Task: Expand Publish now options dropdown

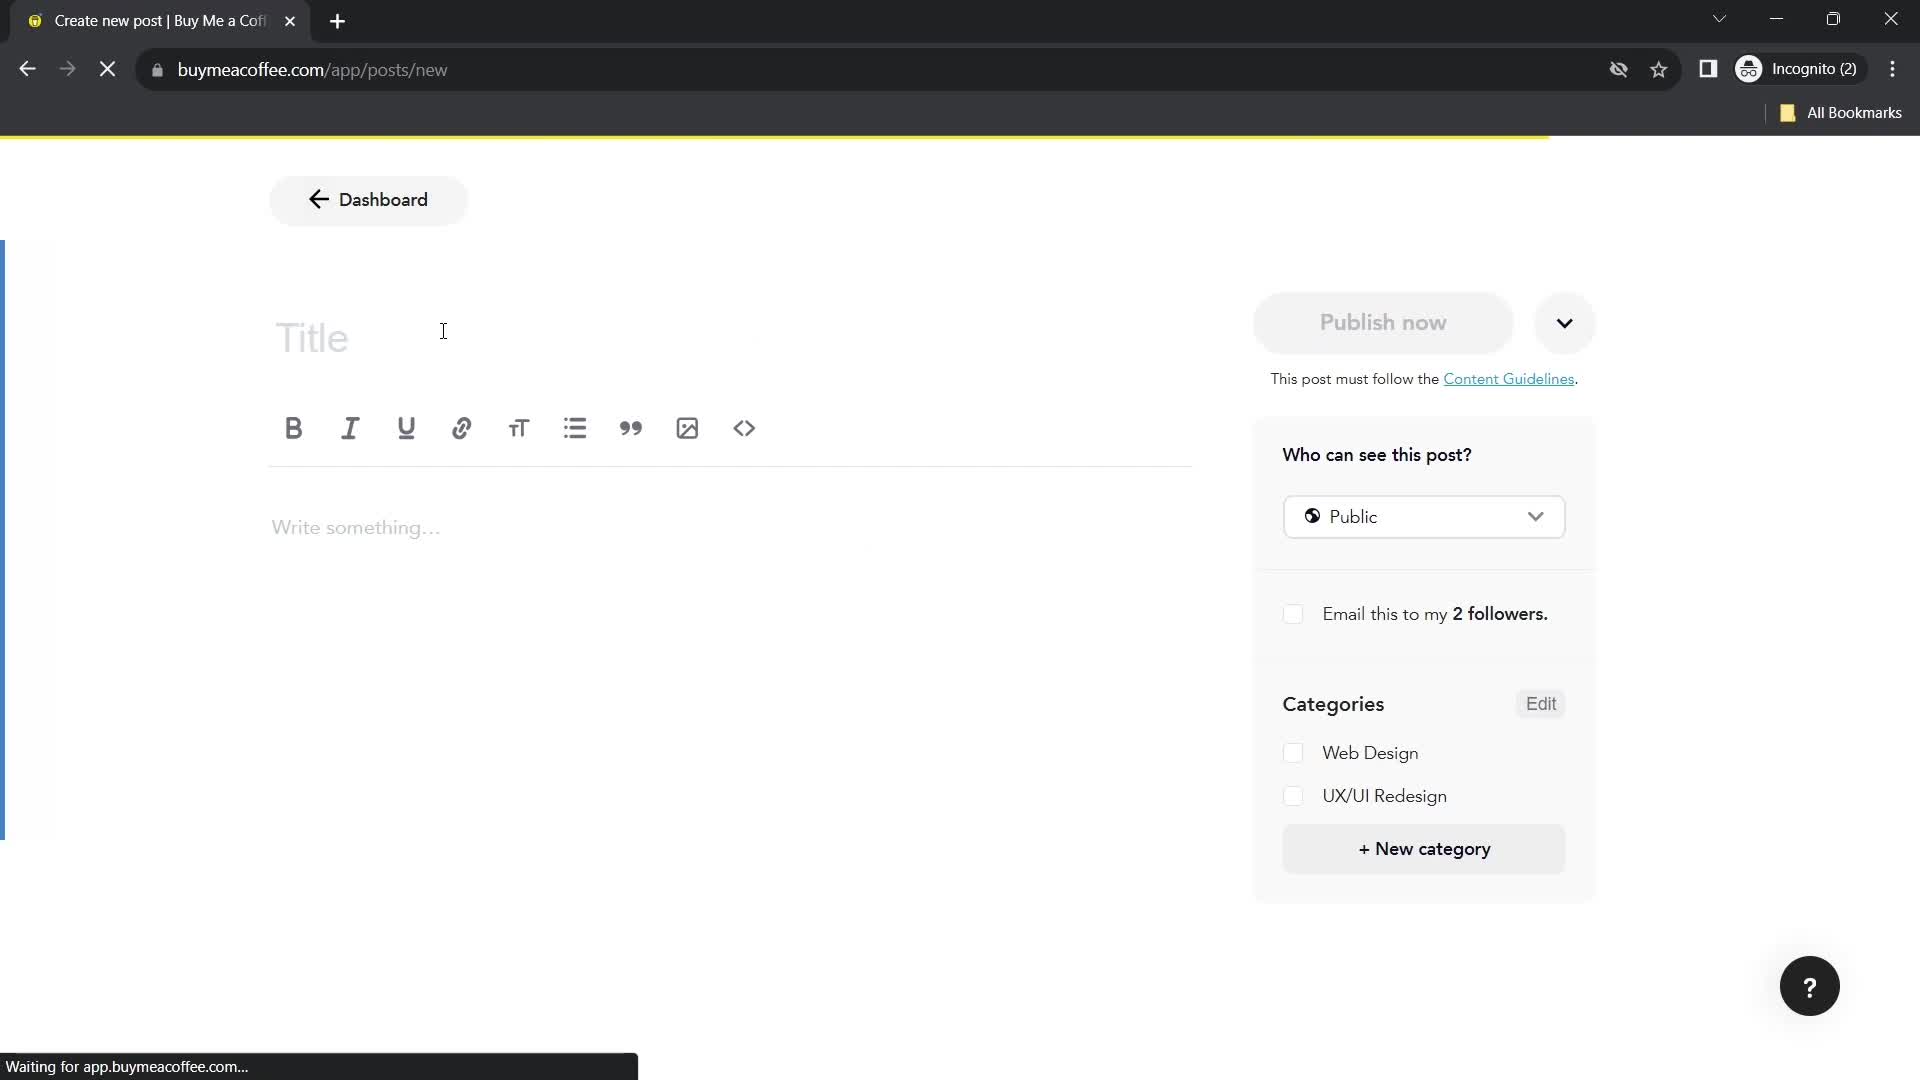Action: (1565, 322)
